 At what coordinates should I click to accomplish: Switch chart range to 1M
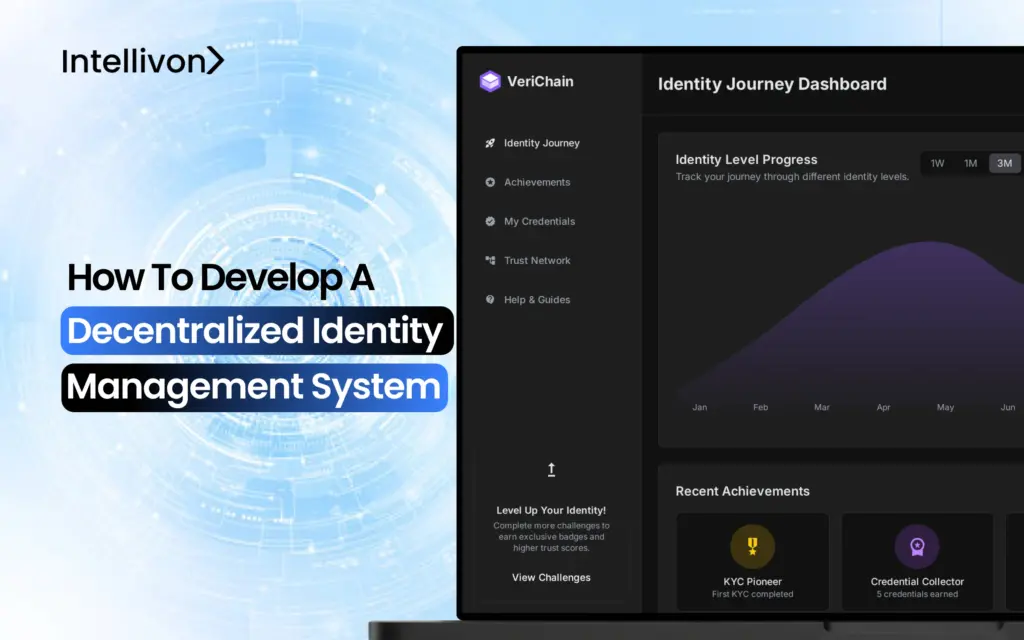pos(970,162)
